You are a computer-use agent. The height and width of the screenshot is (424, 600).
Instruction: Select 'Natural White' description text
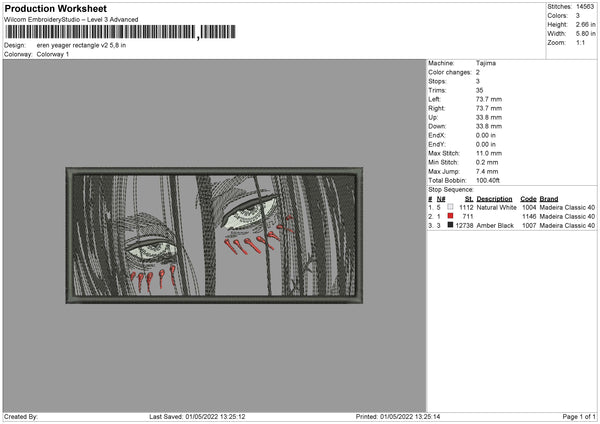click(x=496, y=207)
